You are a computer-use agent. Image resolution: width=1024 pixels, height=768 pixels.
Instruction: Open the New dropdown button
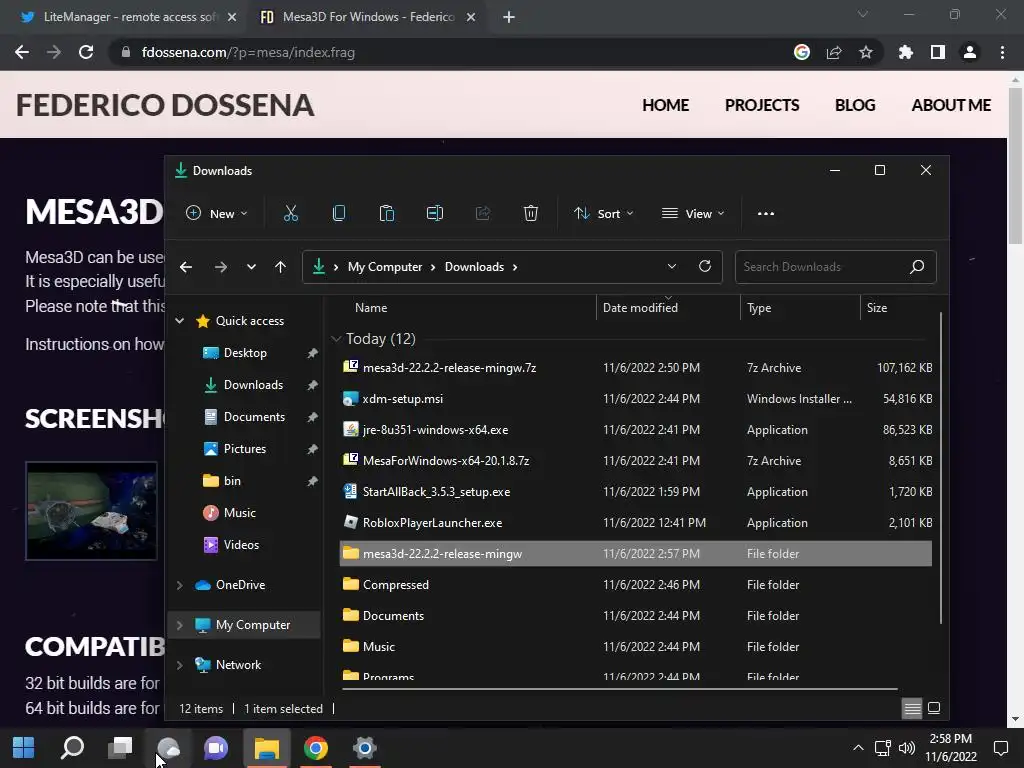click(x=217, y=214)
